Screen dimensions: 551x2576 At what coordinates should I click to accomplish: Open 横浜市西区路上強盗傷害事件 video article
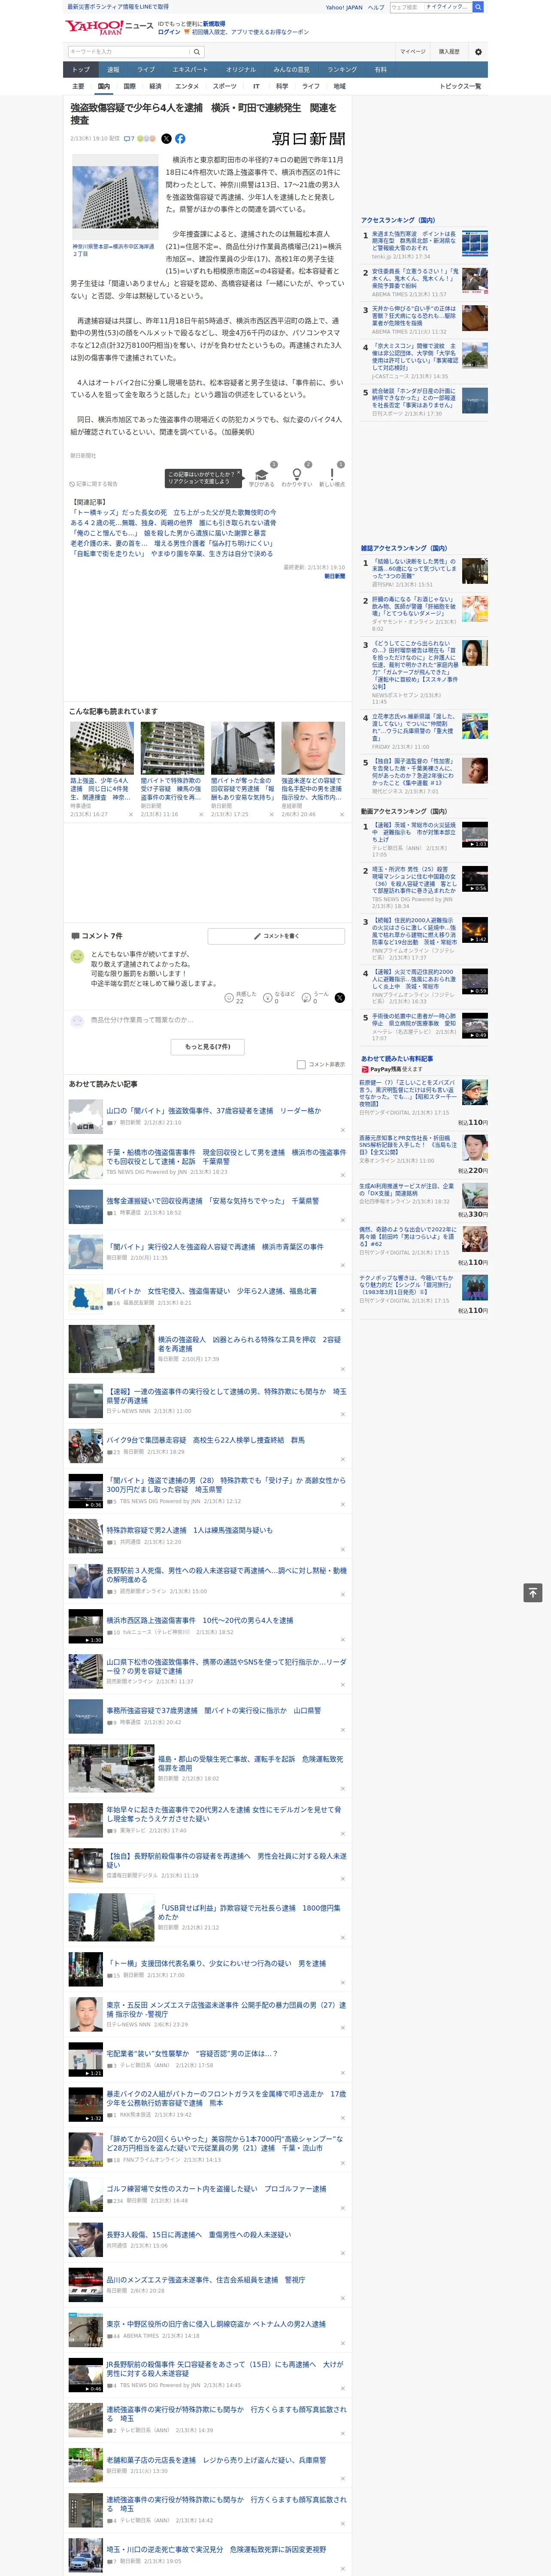200,1620
